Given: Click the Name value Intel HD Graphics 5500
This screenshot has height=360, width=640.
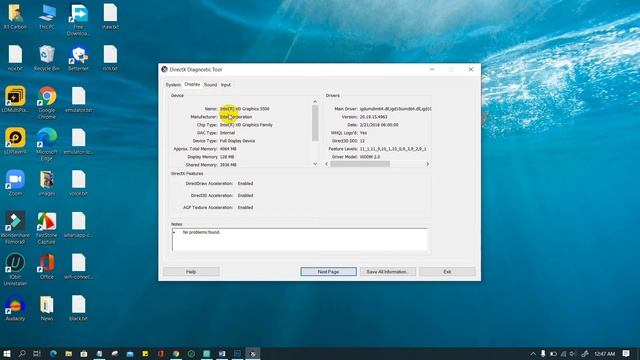Looking at the screenshot, I should point(244,109).
